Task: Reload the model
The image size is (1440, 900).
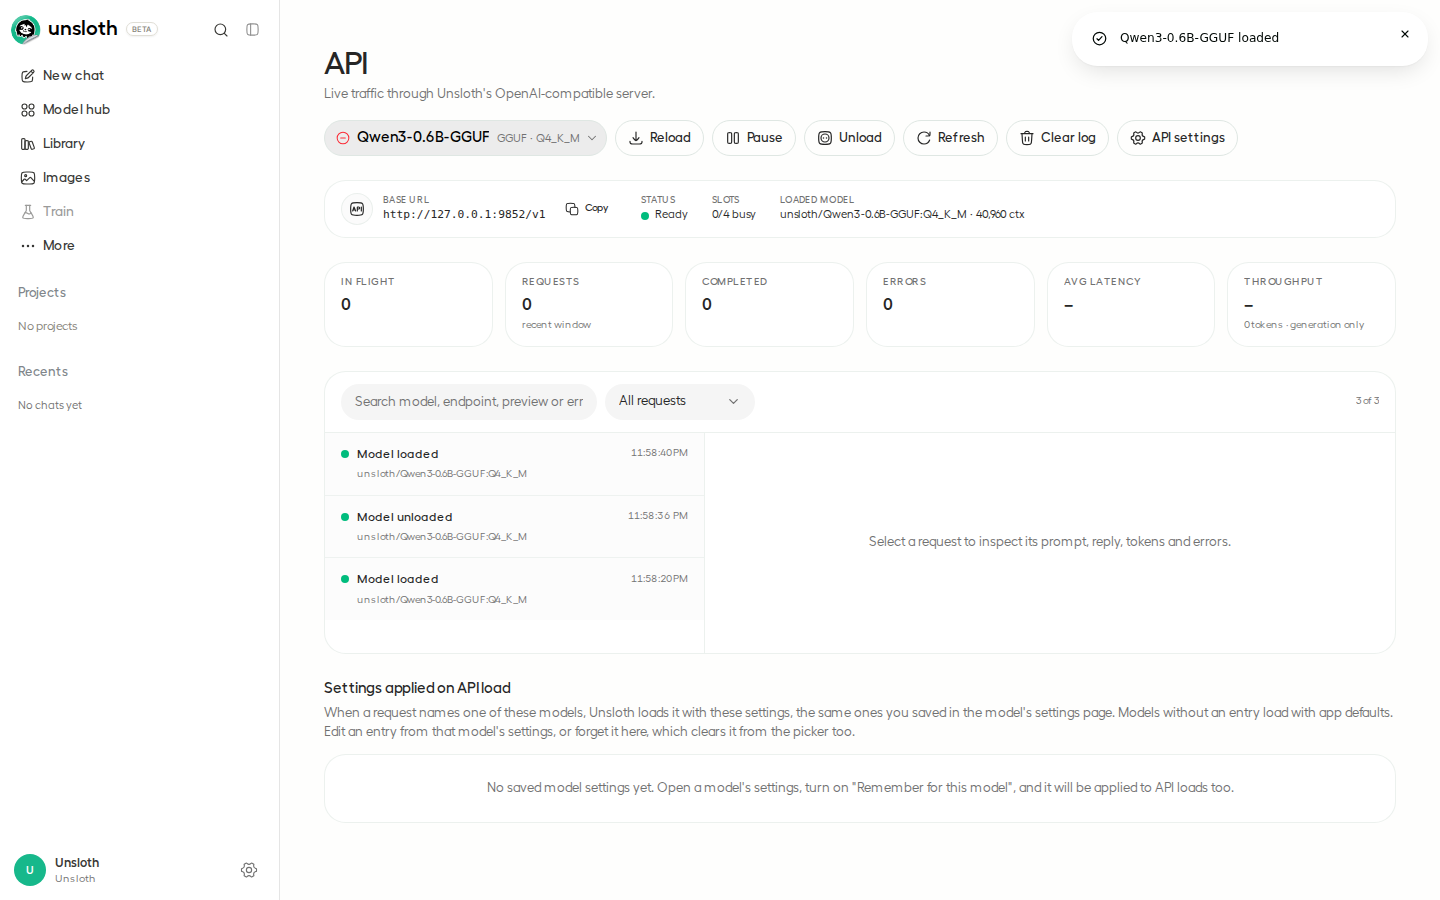Action: tap(659, 138)
